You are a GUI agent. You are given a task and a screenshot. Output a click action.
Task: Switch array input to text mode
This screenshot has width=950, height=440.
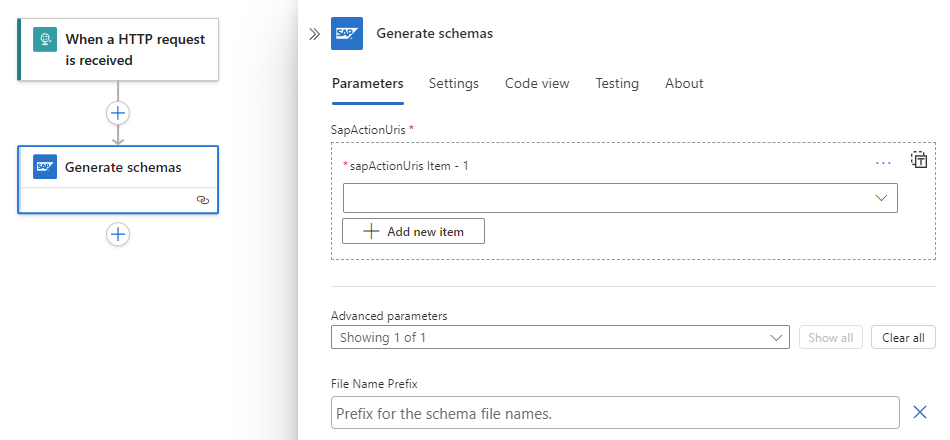(x=919, y=160)
